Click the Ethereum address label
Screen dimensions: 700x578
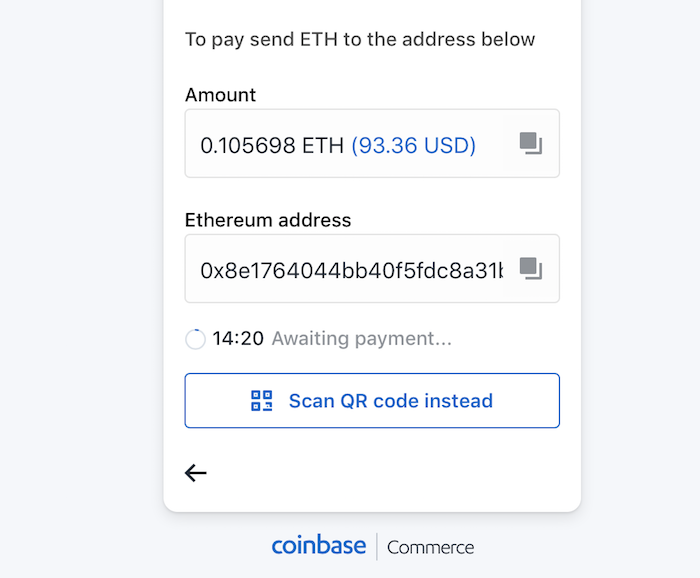click(268, 220)
